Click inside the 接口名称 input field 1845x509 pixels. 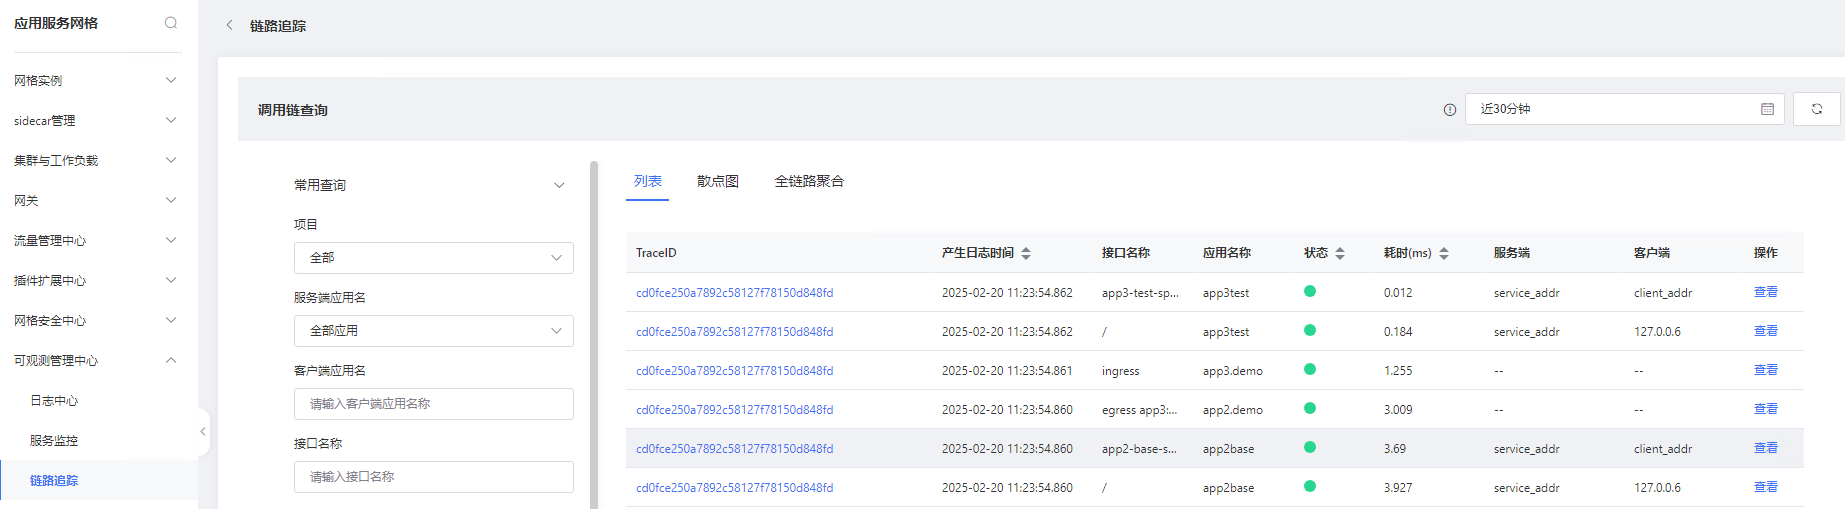[x=434, y=477]
